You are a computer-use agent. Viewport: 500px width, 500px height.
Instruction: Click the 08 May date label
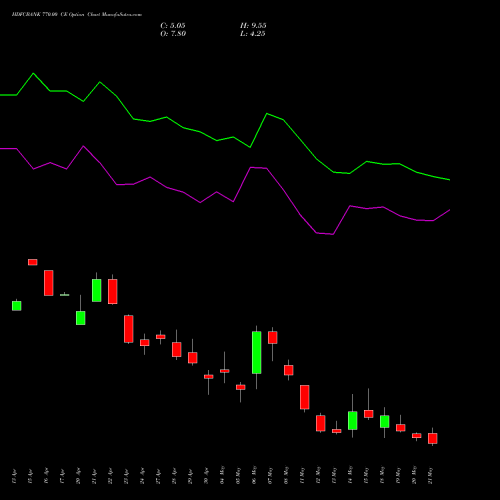coord(286,475)
